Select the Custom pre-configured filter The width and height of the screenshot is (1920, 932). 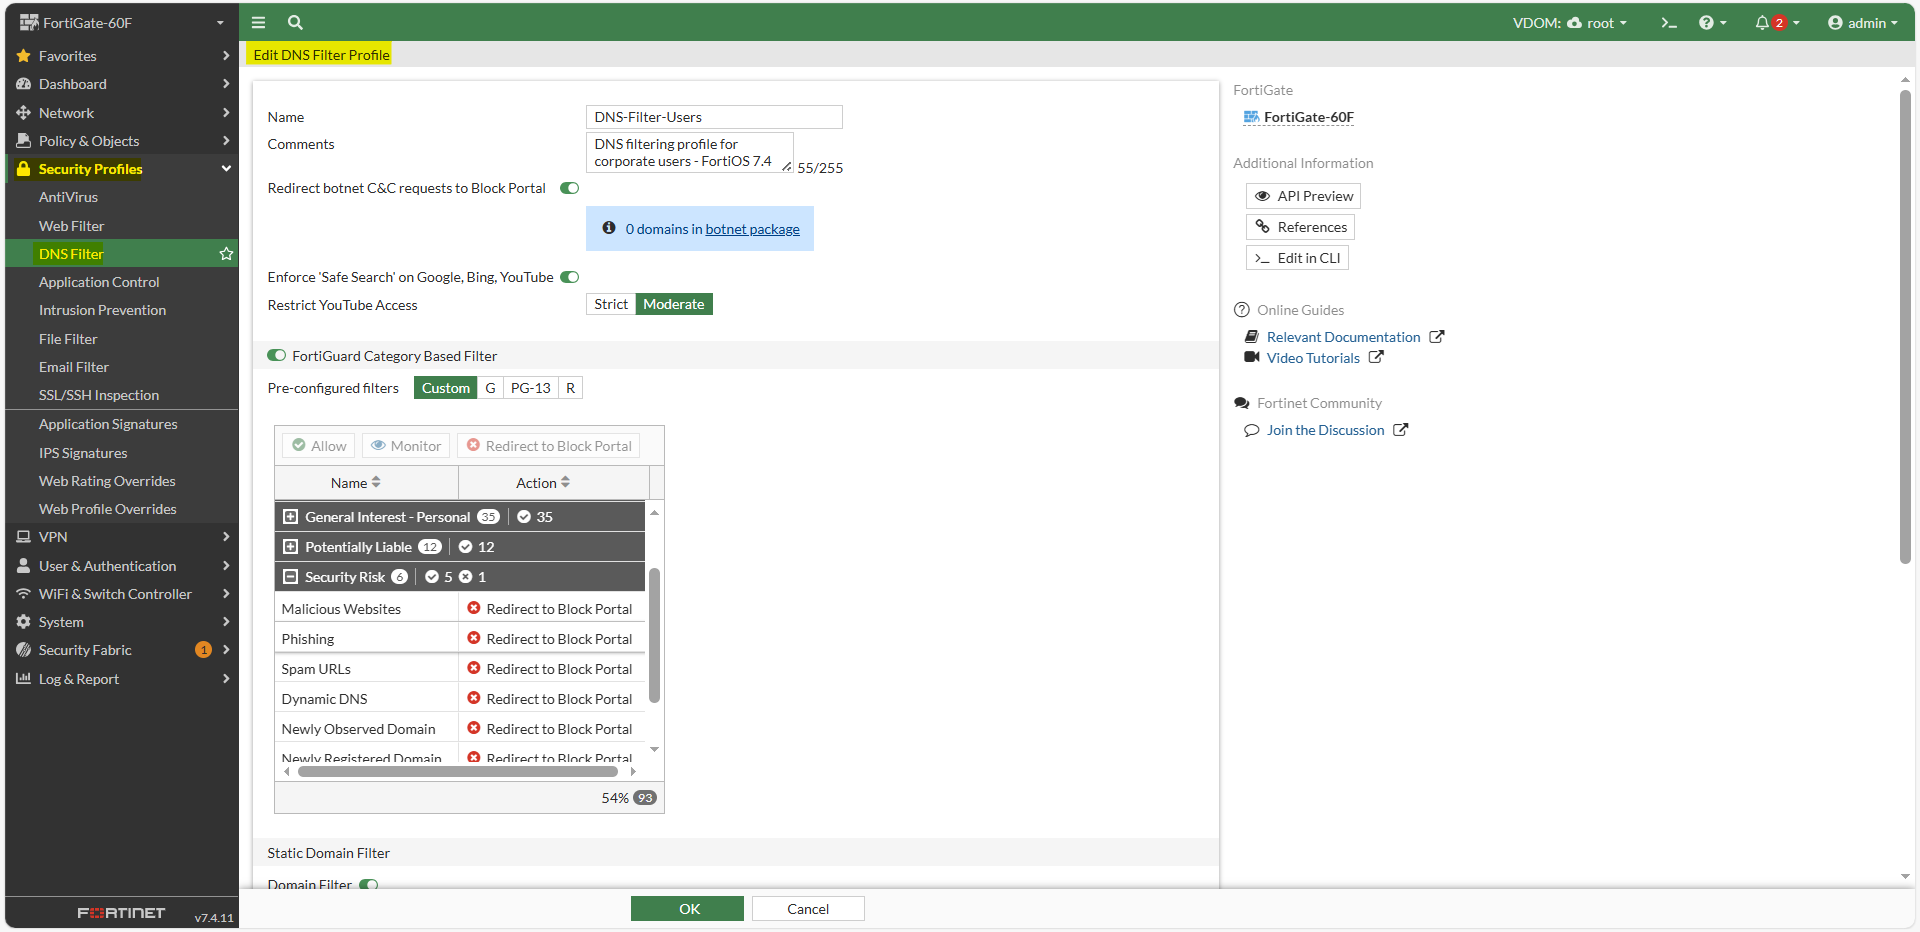(x=445, y=388)
